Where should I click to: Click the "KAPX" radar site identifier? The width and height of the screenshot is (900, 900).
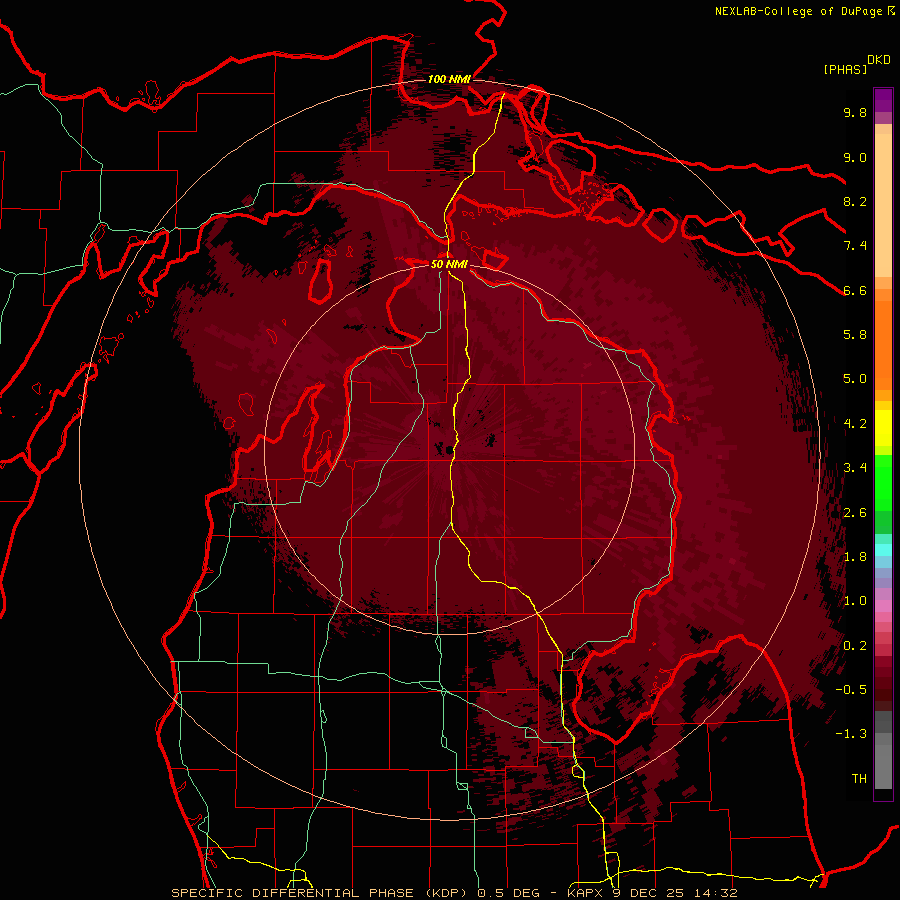pos(583,893)
